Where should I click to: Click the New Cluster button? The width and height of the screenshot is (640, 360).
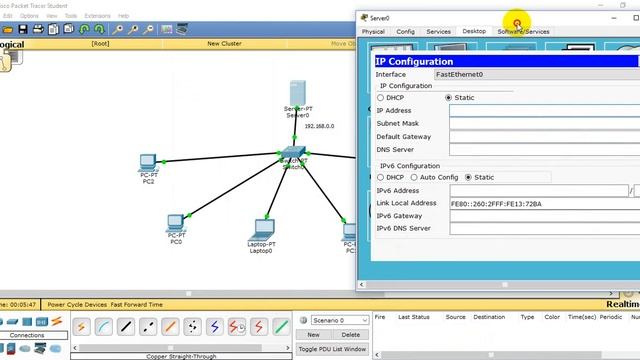tap(224, 43)
